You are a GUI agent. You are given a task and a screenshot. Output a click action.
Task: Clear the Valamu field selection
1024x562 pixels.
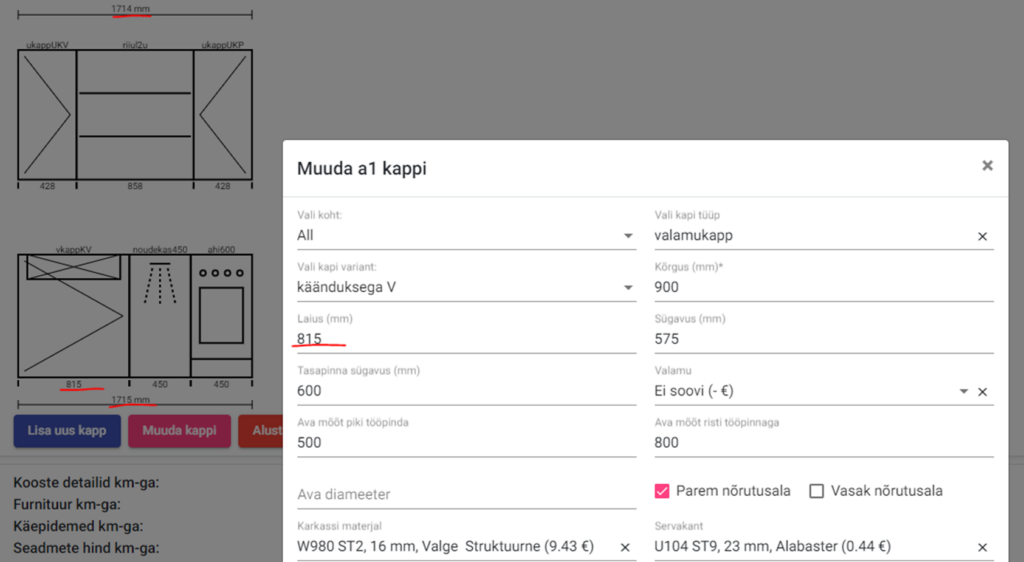pos(982,392)
